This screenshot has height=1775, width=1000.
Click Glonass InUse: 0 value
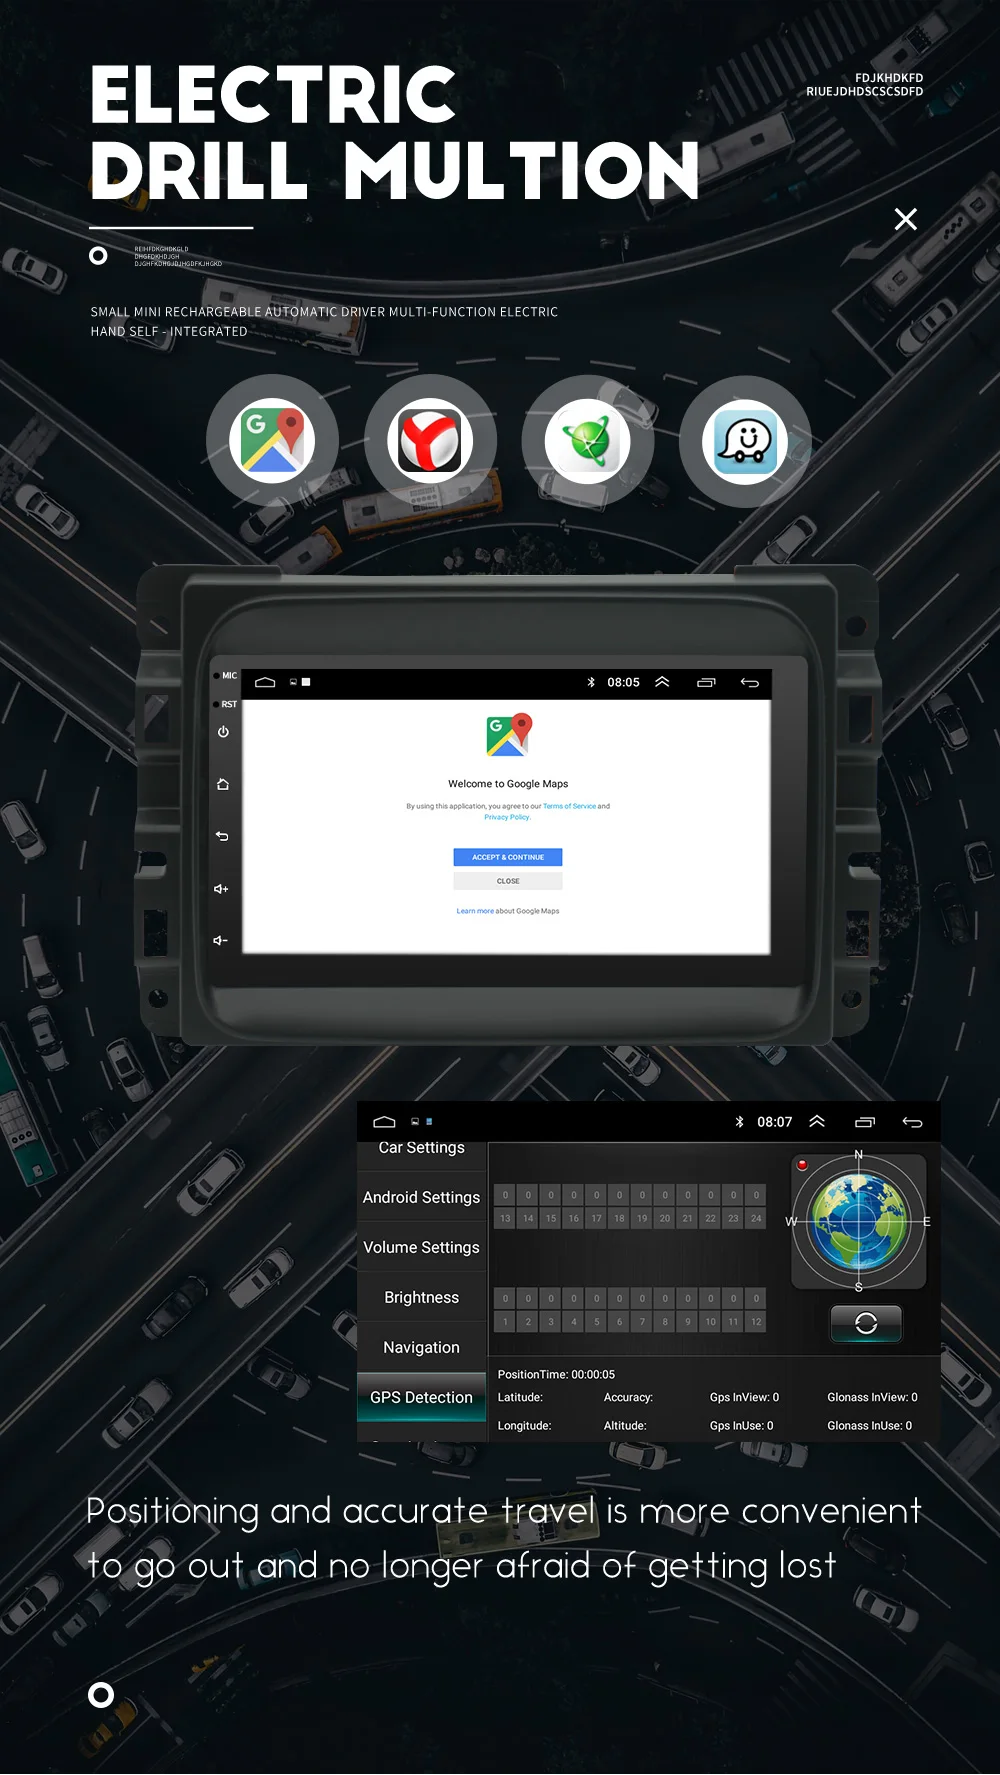[x=869, y=1426]
